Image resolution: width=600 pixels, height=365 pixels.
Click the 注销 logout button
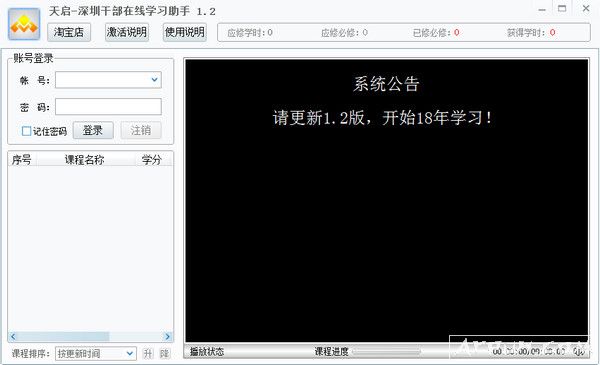141,130
